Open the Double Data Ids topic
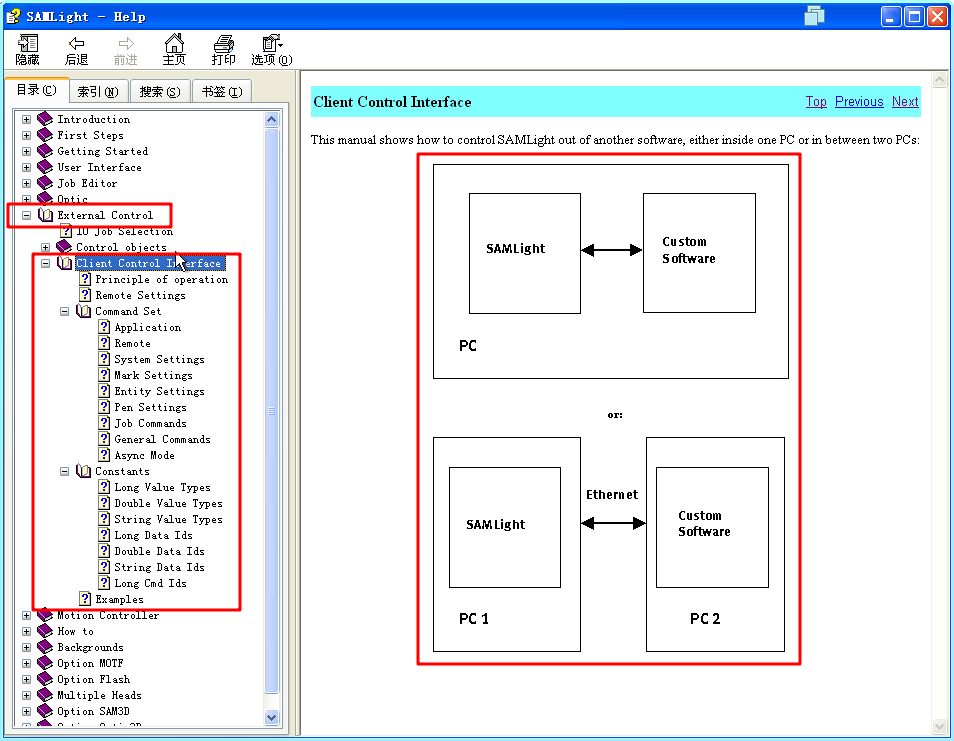This screenshot has width=954, height=741. point(159,551)
